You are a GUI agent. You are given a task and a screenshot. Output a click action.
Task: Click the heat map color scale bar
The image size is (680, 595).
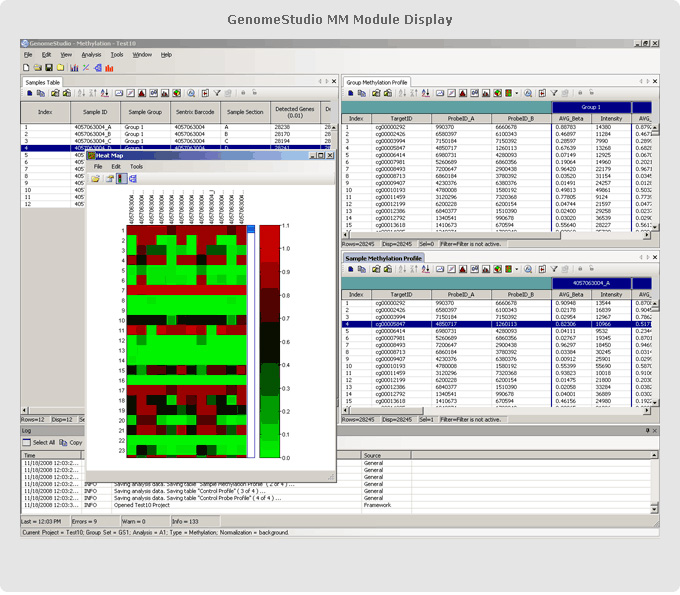[x=269, y=340]
